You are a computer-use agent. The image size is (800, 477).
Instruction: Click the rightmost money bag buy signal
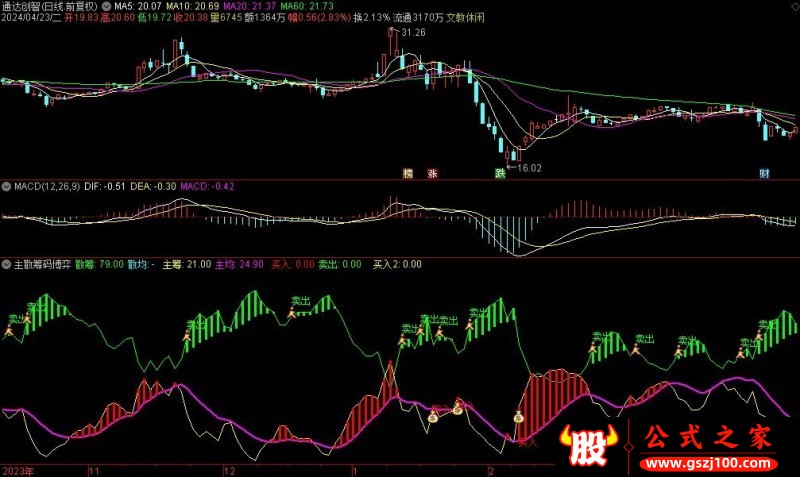pos(519,417)
